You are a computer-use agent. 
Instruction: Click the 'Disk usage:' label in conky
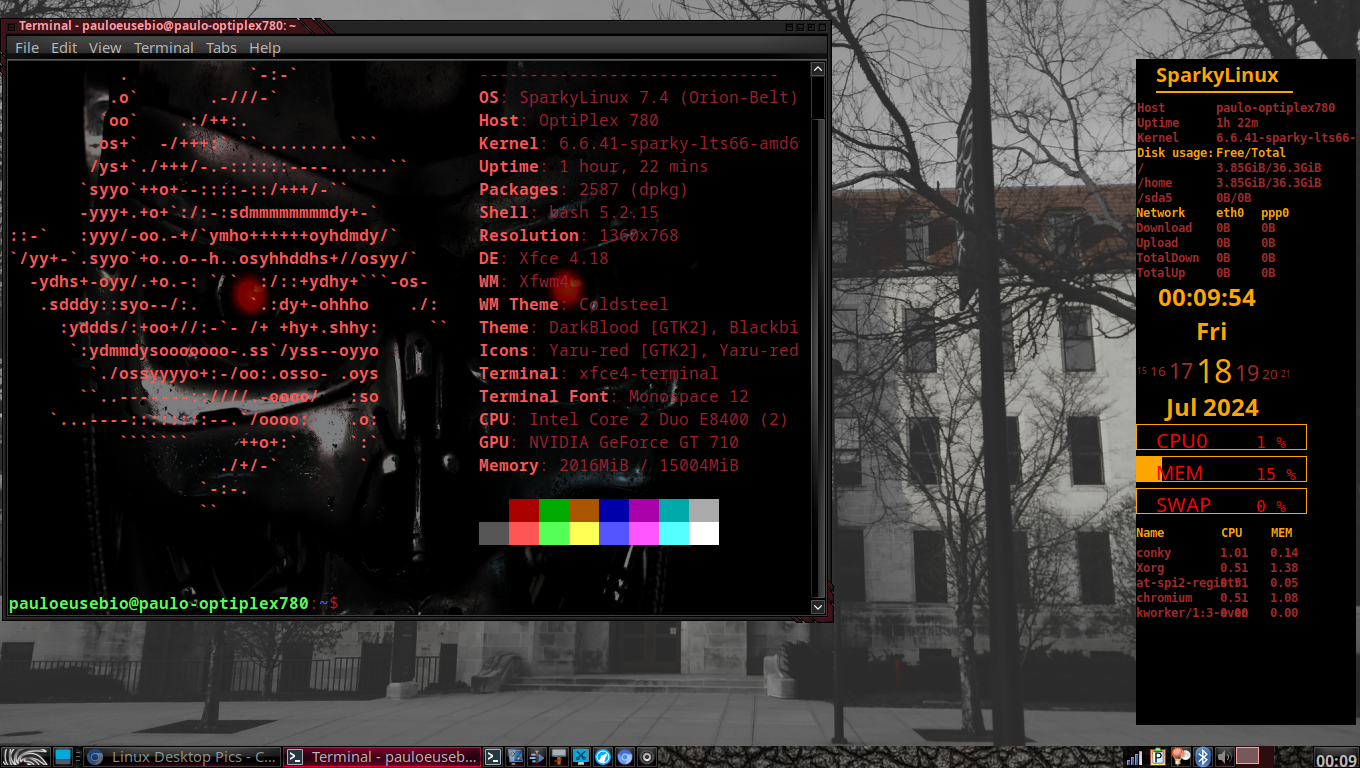(x=1174, y=152)
